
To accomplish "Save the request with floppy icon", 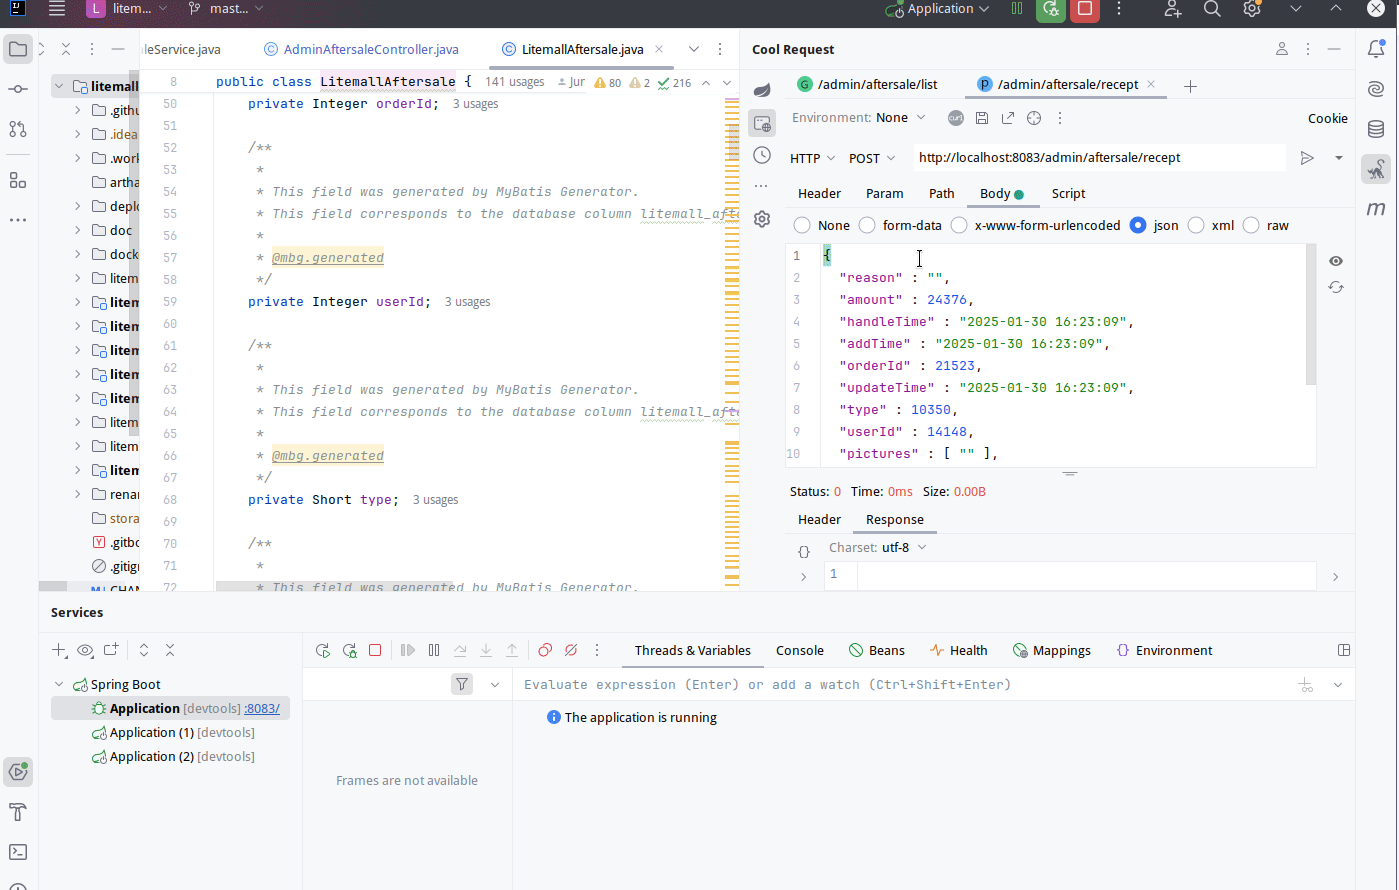I will (x=982, y=118).
